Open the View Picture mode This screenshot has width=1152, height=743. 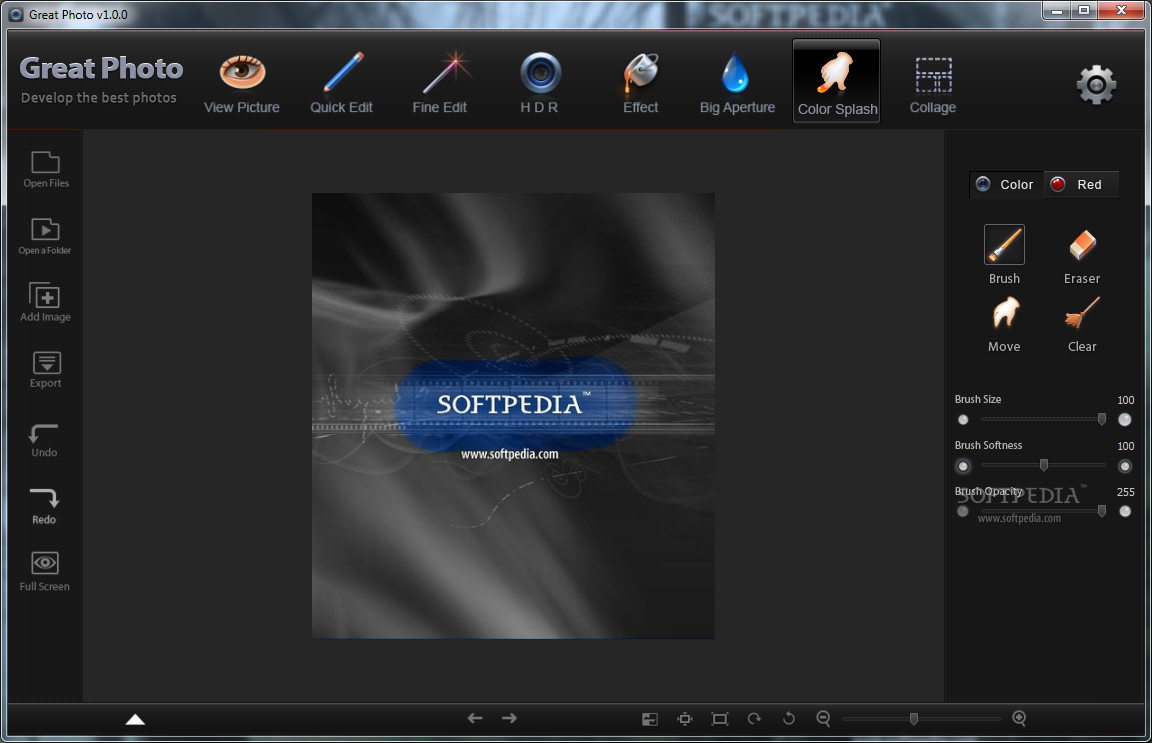(x=242, y=84)
